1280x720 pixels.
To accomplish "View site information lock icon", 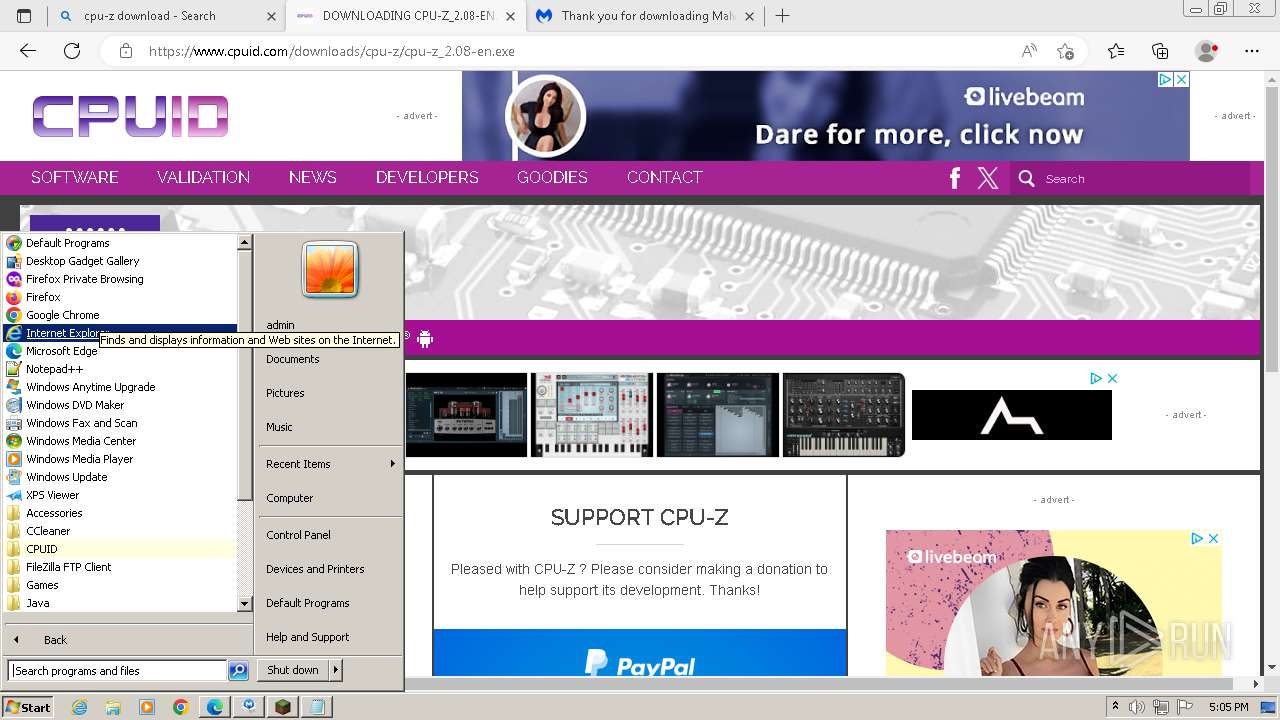I will [x=125, y=51].
